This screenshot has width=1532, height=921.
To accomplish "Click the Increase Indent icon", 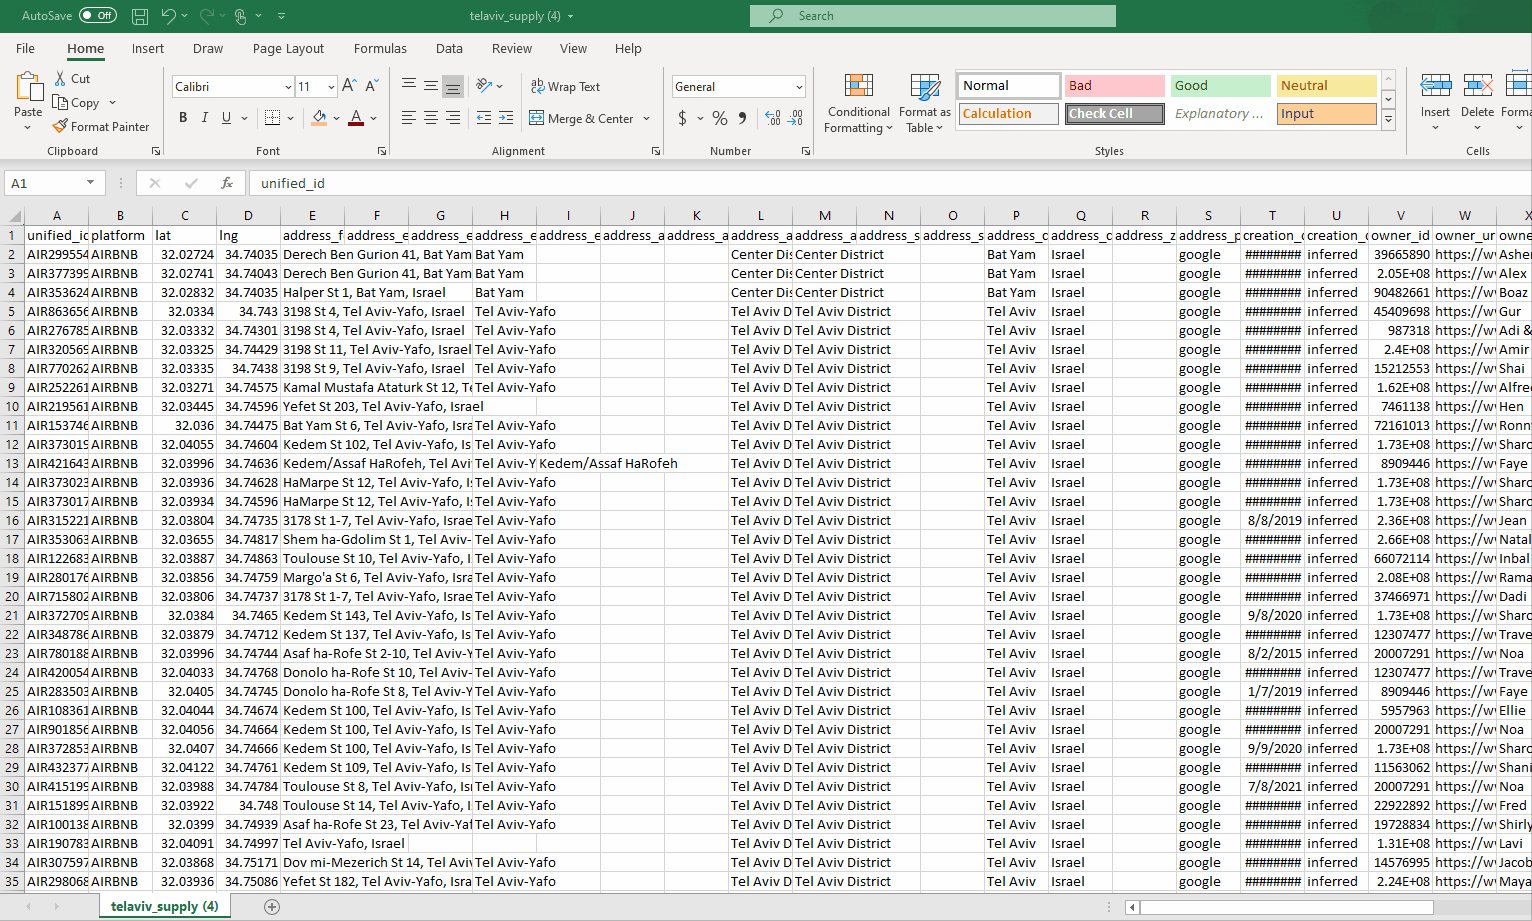I will [506, 118].
